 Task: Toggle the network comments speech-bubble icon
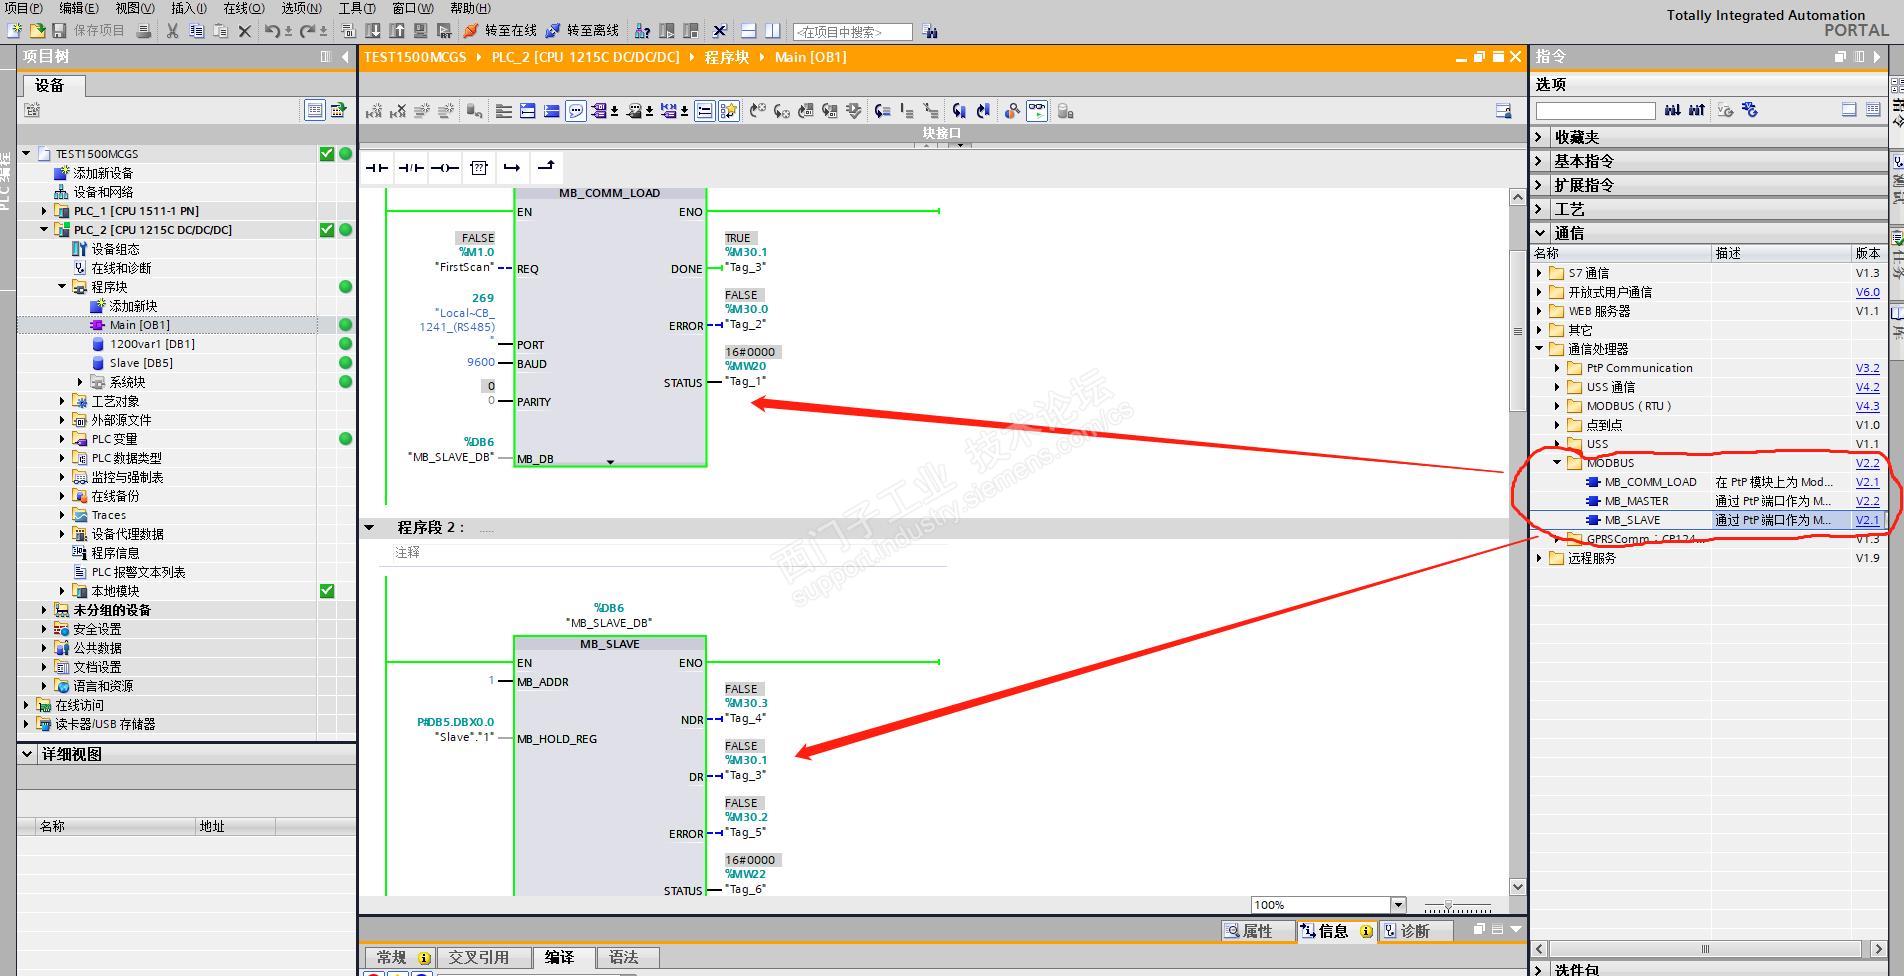point(576,111)
